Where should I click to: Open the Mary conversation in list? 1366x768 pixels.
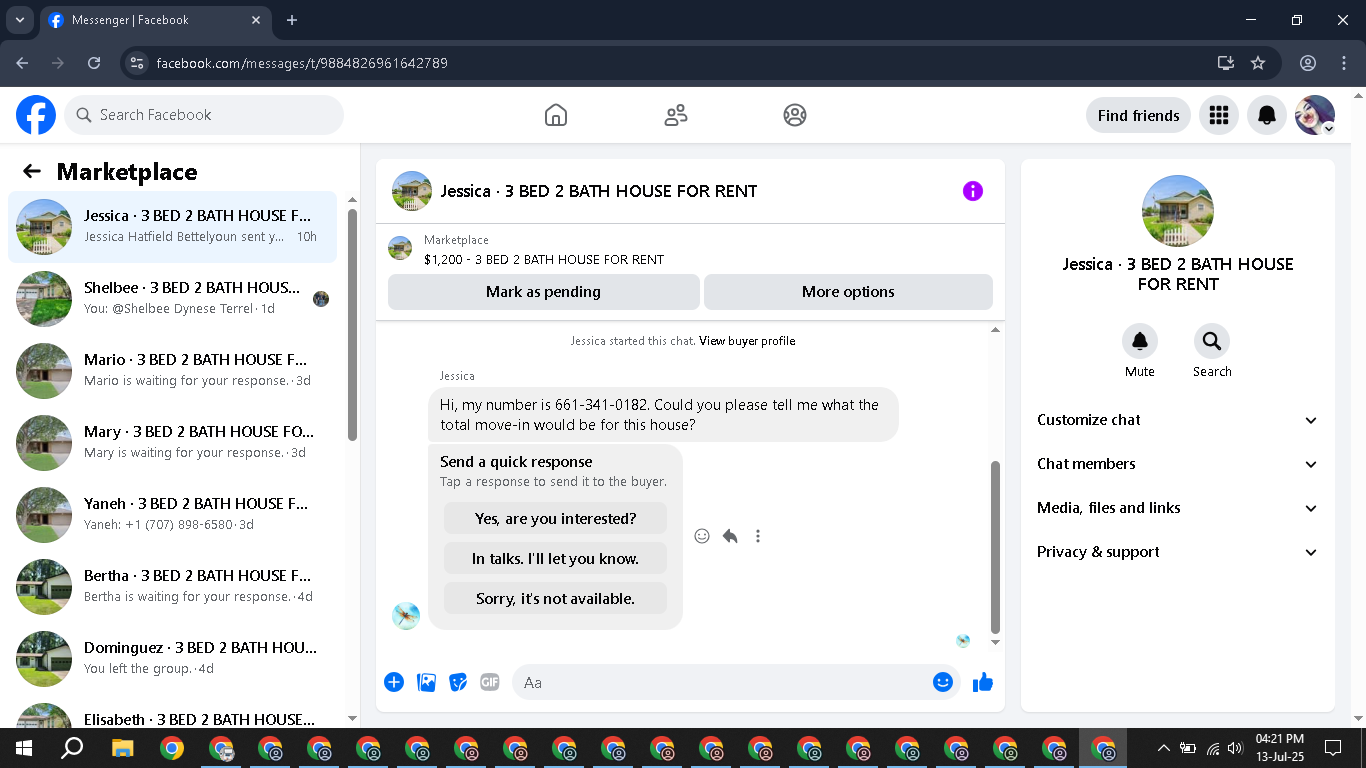click(x=172, y=443)
